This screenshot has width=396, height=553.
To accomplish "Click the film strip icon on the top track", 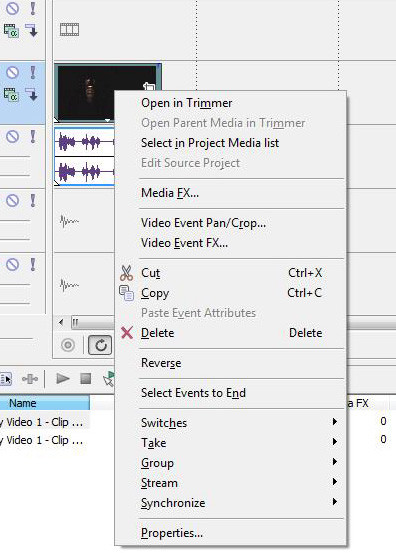I will (x=69, y=30).
